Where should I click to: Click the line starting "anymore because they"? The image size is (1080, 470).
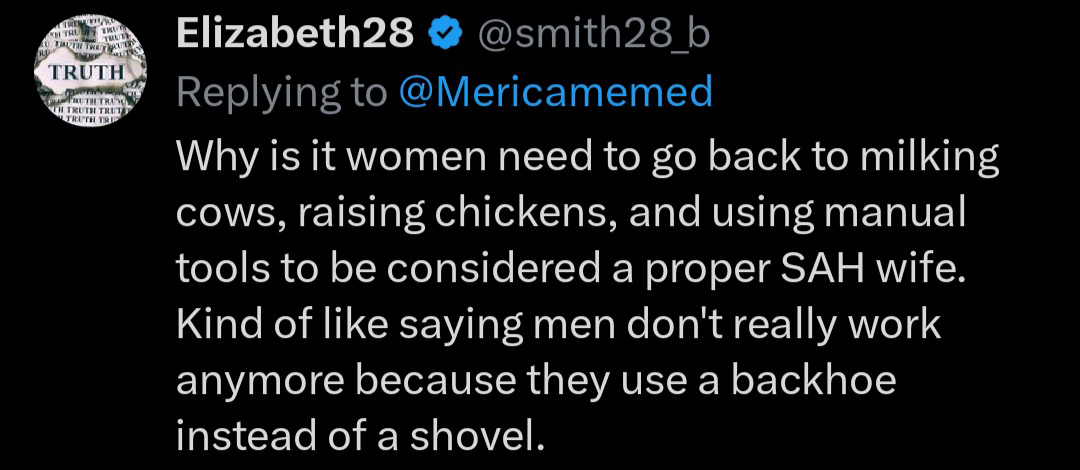pyautogui.click(x=535, y=380)
